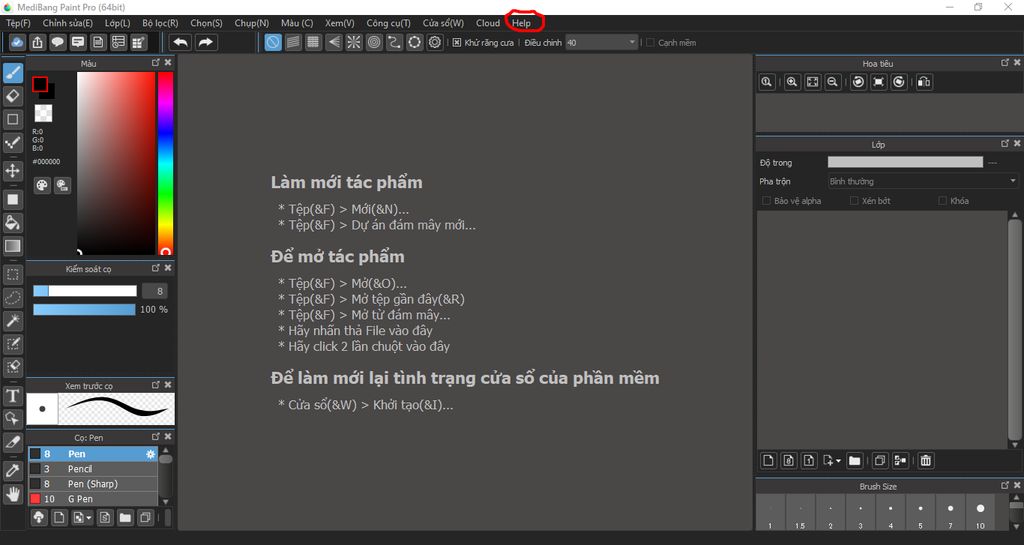Image resolution: width=1024 pixels, height=545 pixels.
Task: Select the Move tool
Action: tap(13, 171)
